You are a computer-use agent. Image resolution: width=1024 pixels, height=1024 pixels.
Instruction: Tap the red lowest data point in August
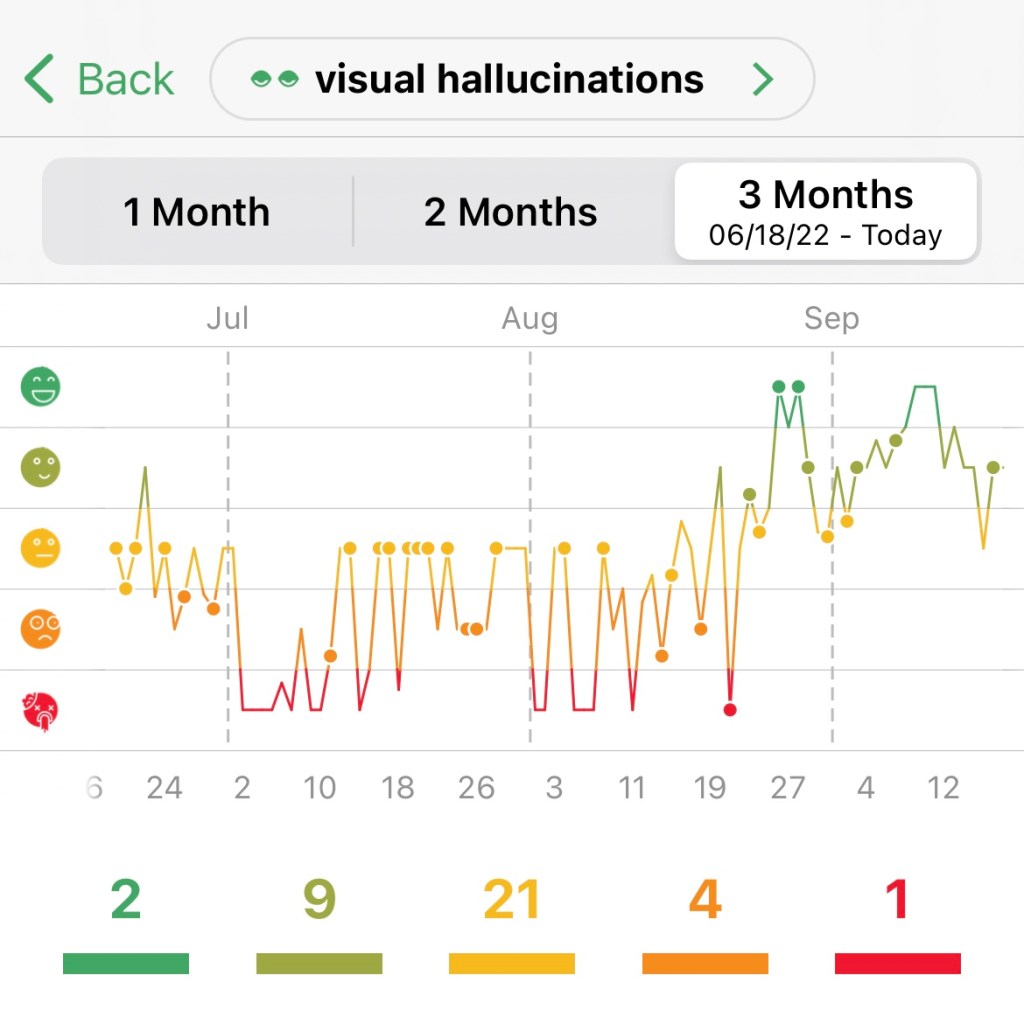pos(730,710)
